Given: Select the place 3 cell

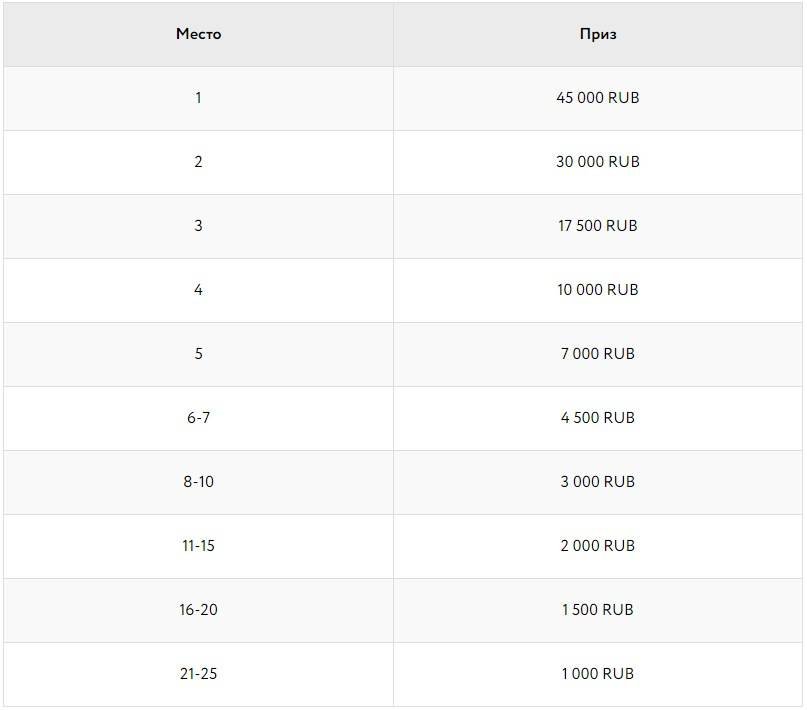Looking at the screenshot, I should click(x=198, y=226).
